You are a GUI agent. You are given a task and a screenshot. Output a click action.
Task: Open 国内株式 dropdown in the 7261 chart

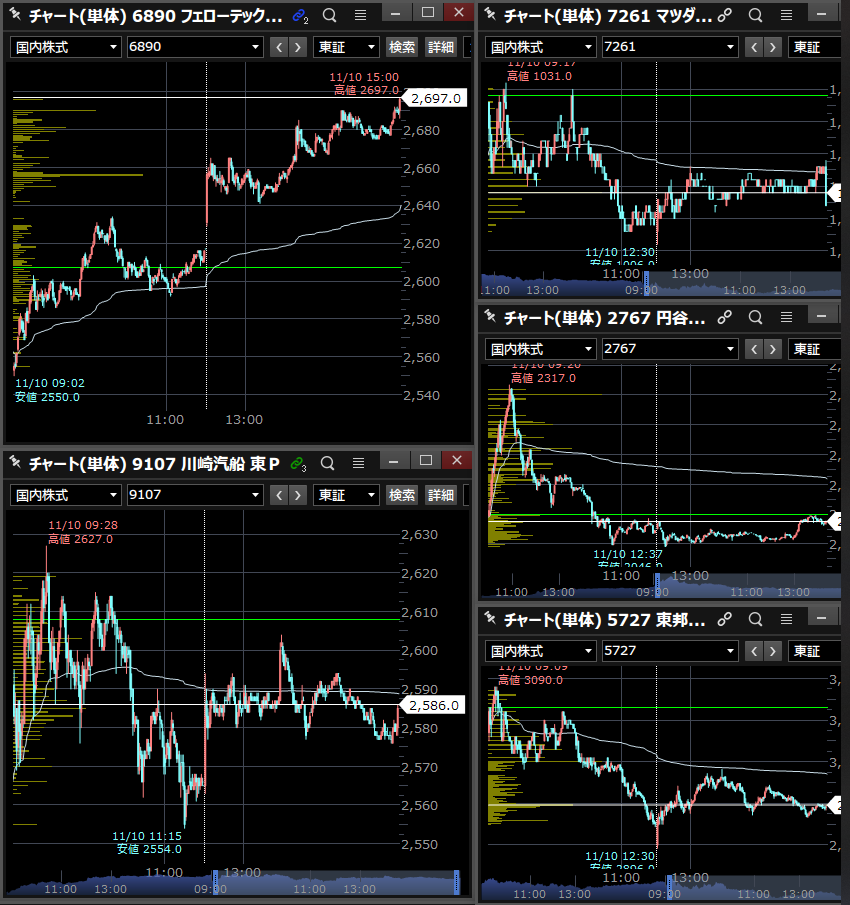pos(541,47)
